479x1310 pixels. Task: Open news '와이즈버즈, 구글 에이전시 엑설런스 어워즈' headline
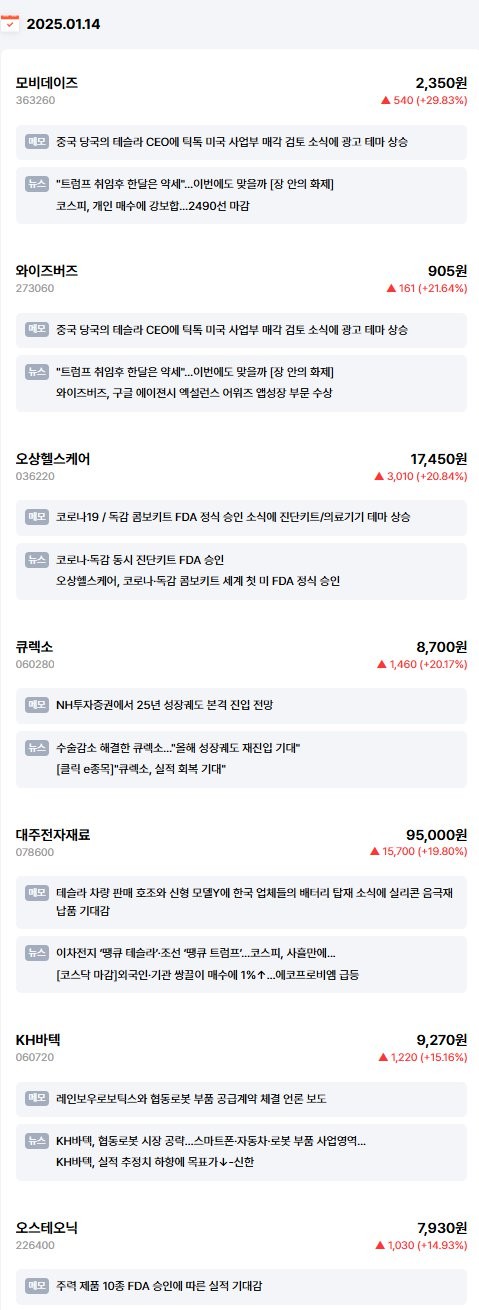click(x=194, y=392)
